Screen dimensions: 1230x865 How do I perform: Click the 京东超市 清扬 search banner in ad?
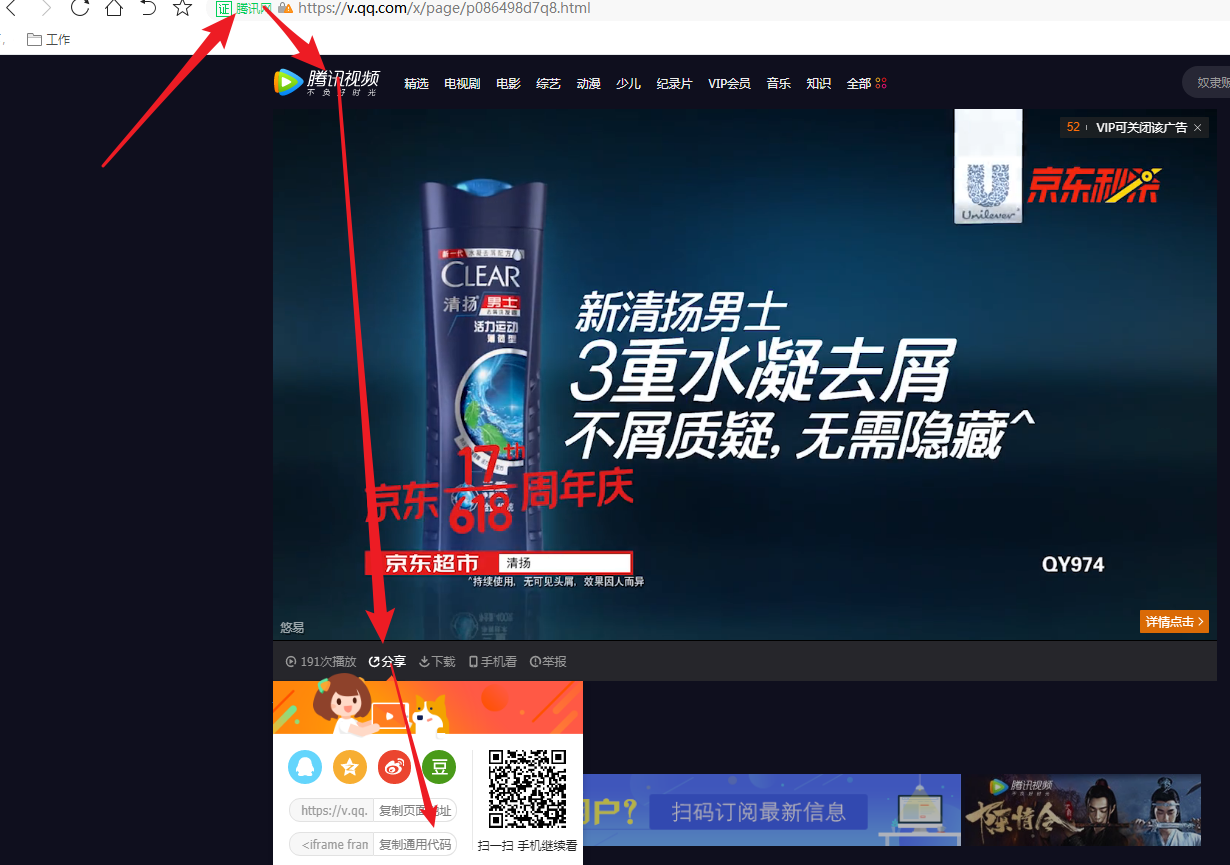tap(499, 563)
